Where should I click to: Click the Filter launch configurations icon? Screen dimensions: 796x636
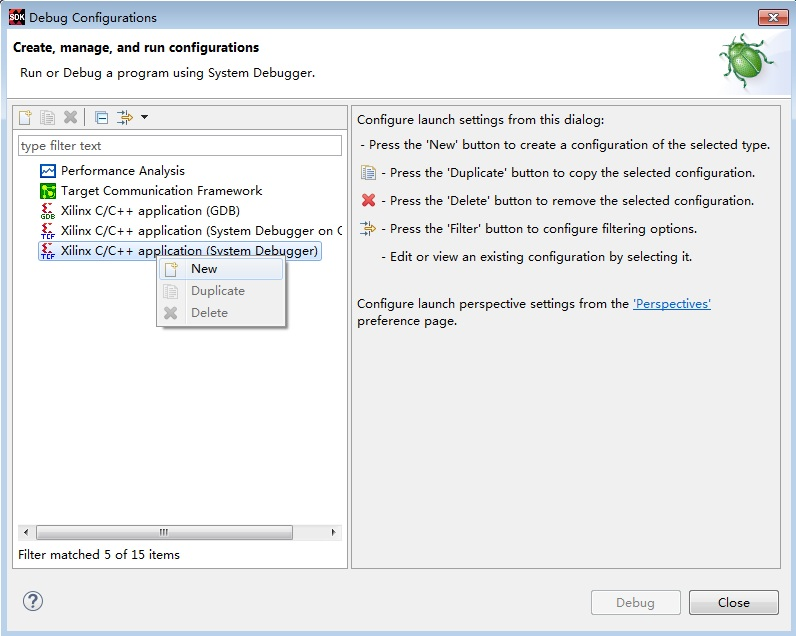(x=125, y=118)
